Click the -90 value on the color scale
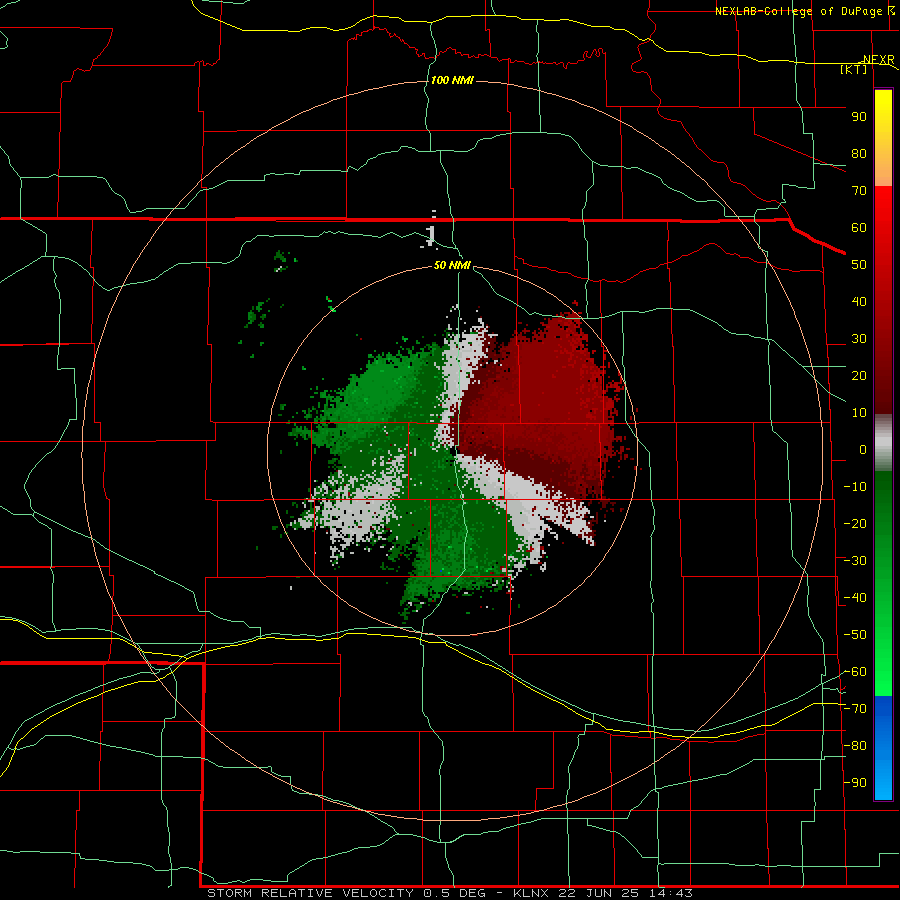The width and height of the screenshot is (900, 900). click(x=855, y=783)
